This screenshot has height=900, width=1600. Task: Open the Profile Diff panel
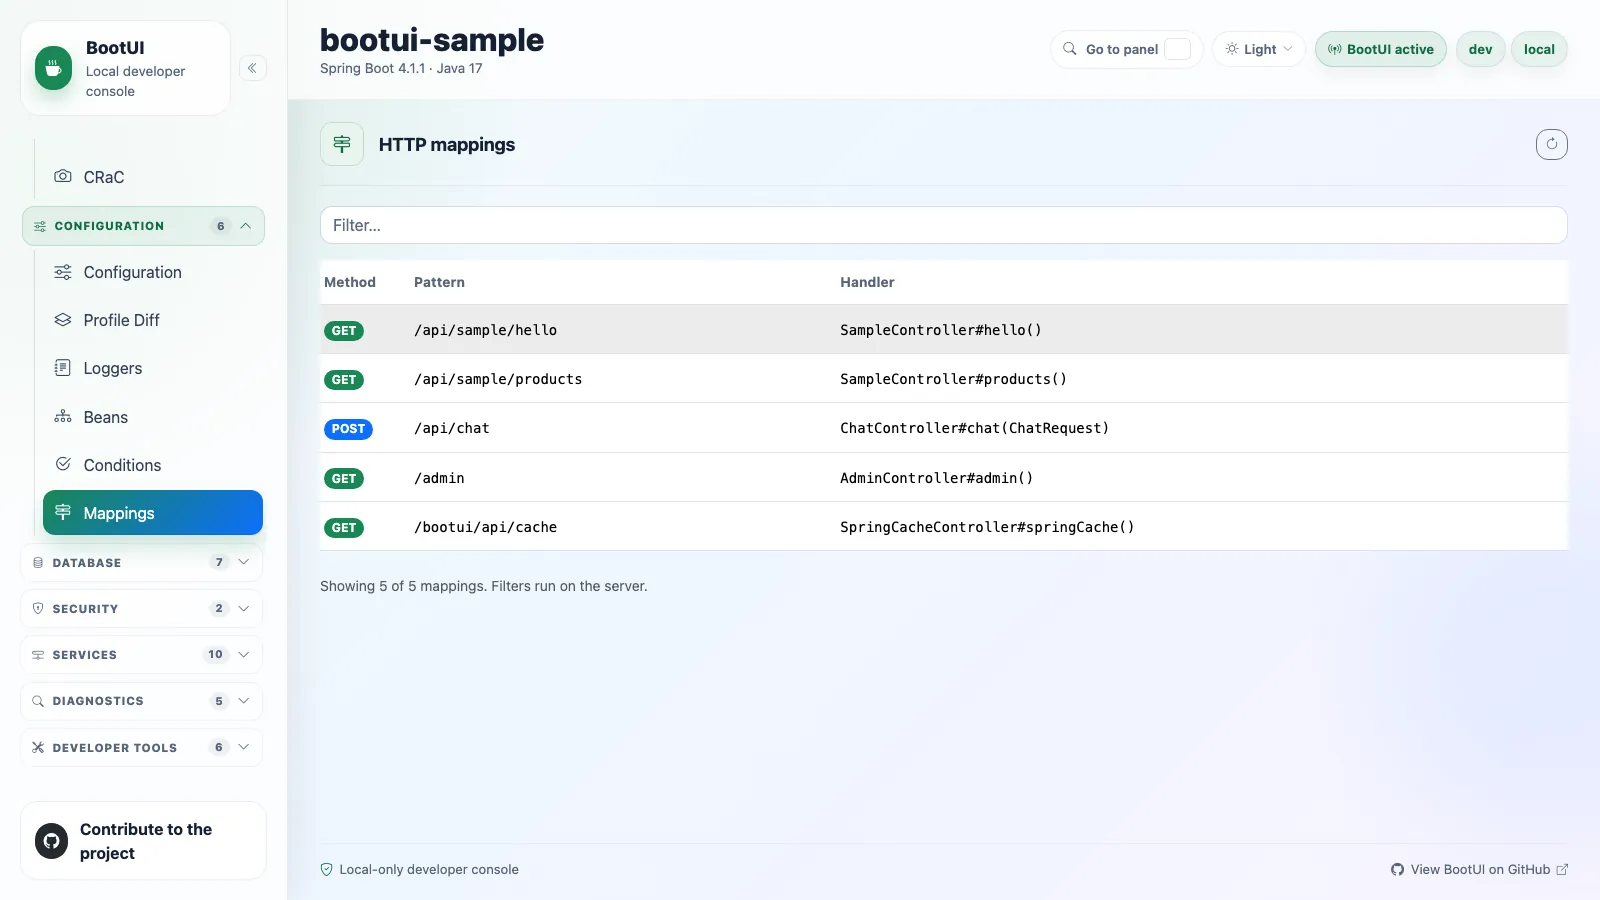[x=152, y=320]
